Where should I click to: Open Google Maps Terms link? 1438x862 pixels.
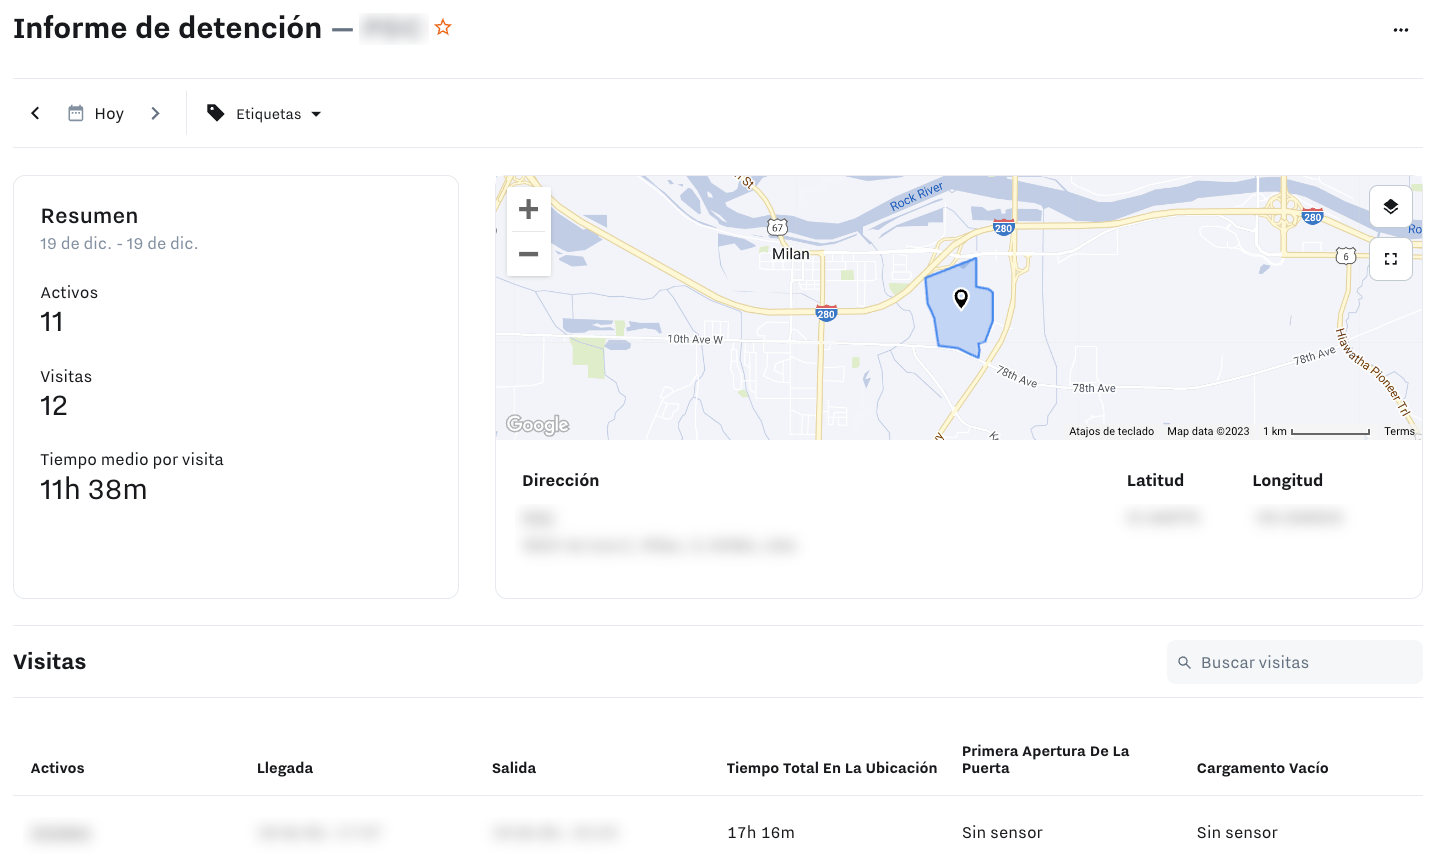(1399, 432)
